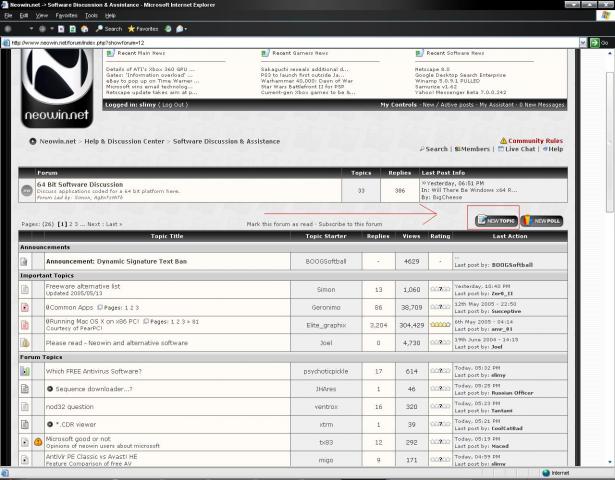Click the Favorites star toolbar icon
The width and height of the screenshot is (615, 480).
click(x=131, y=29)
